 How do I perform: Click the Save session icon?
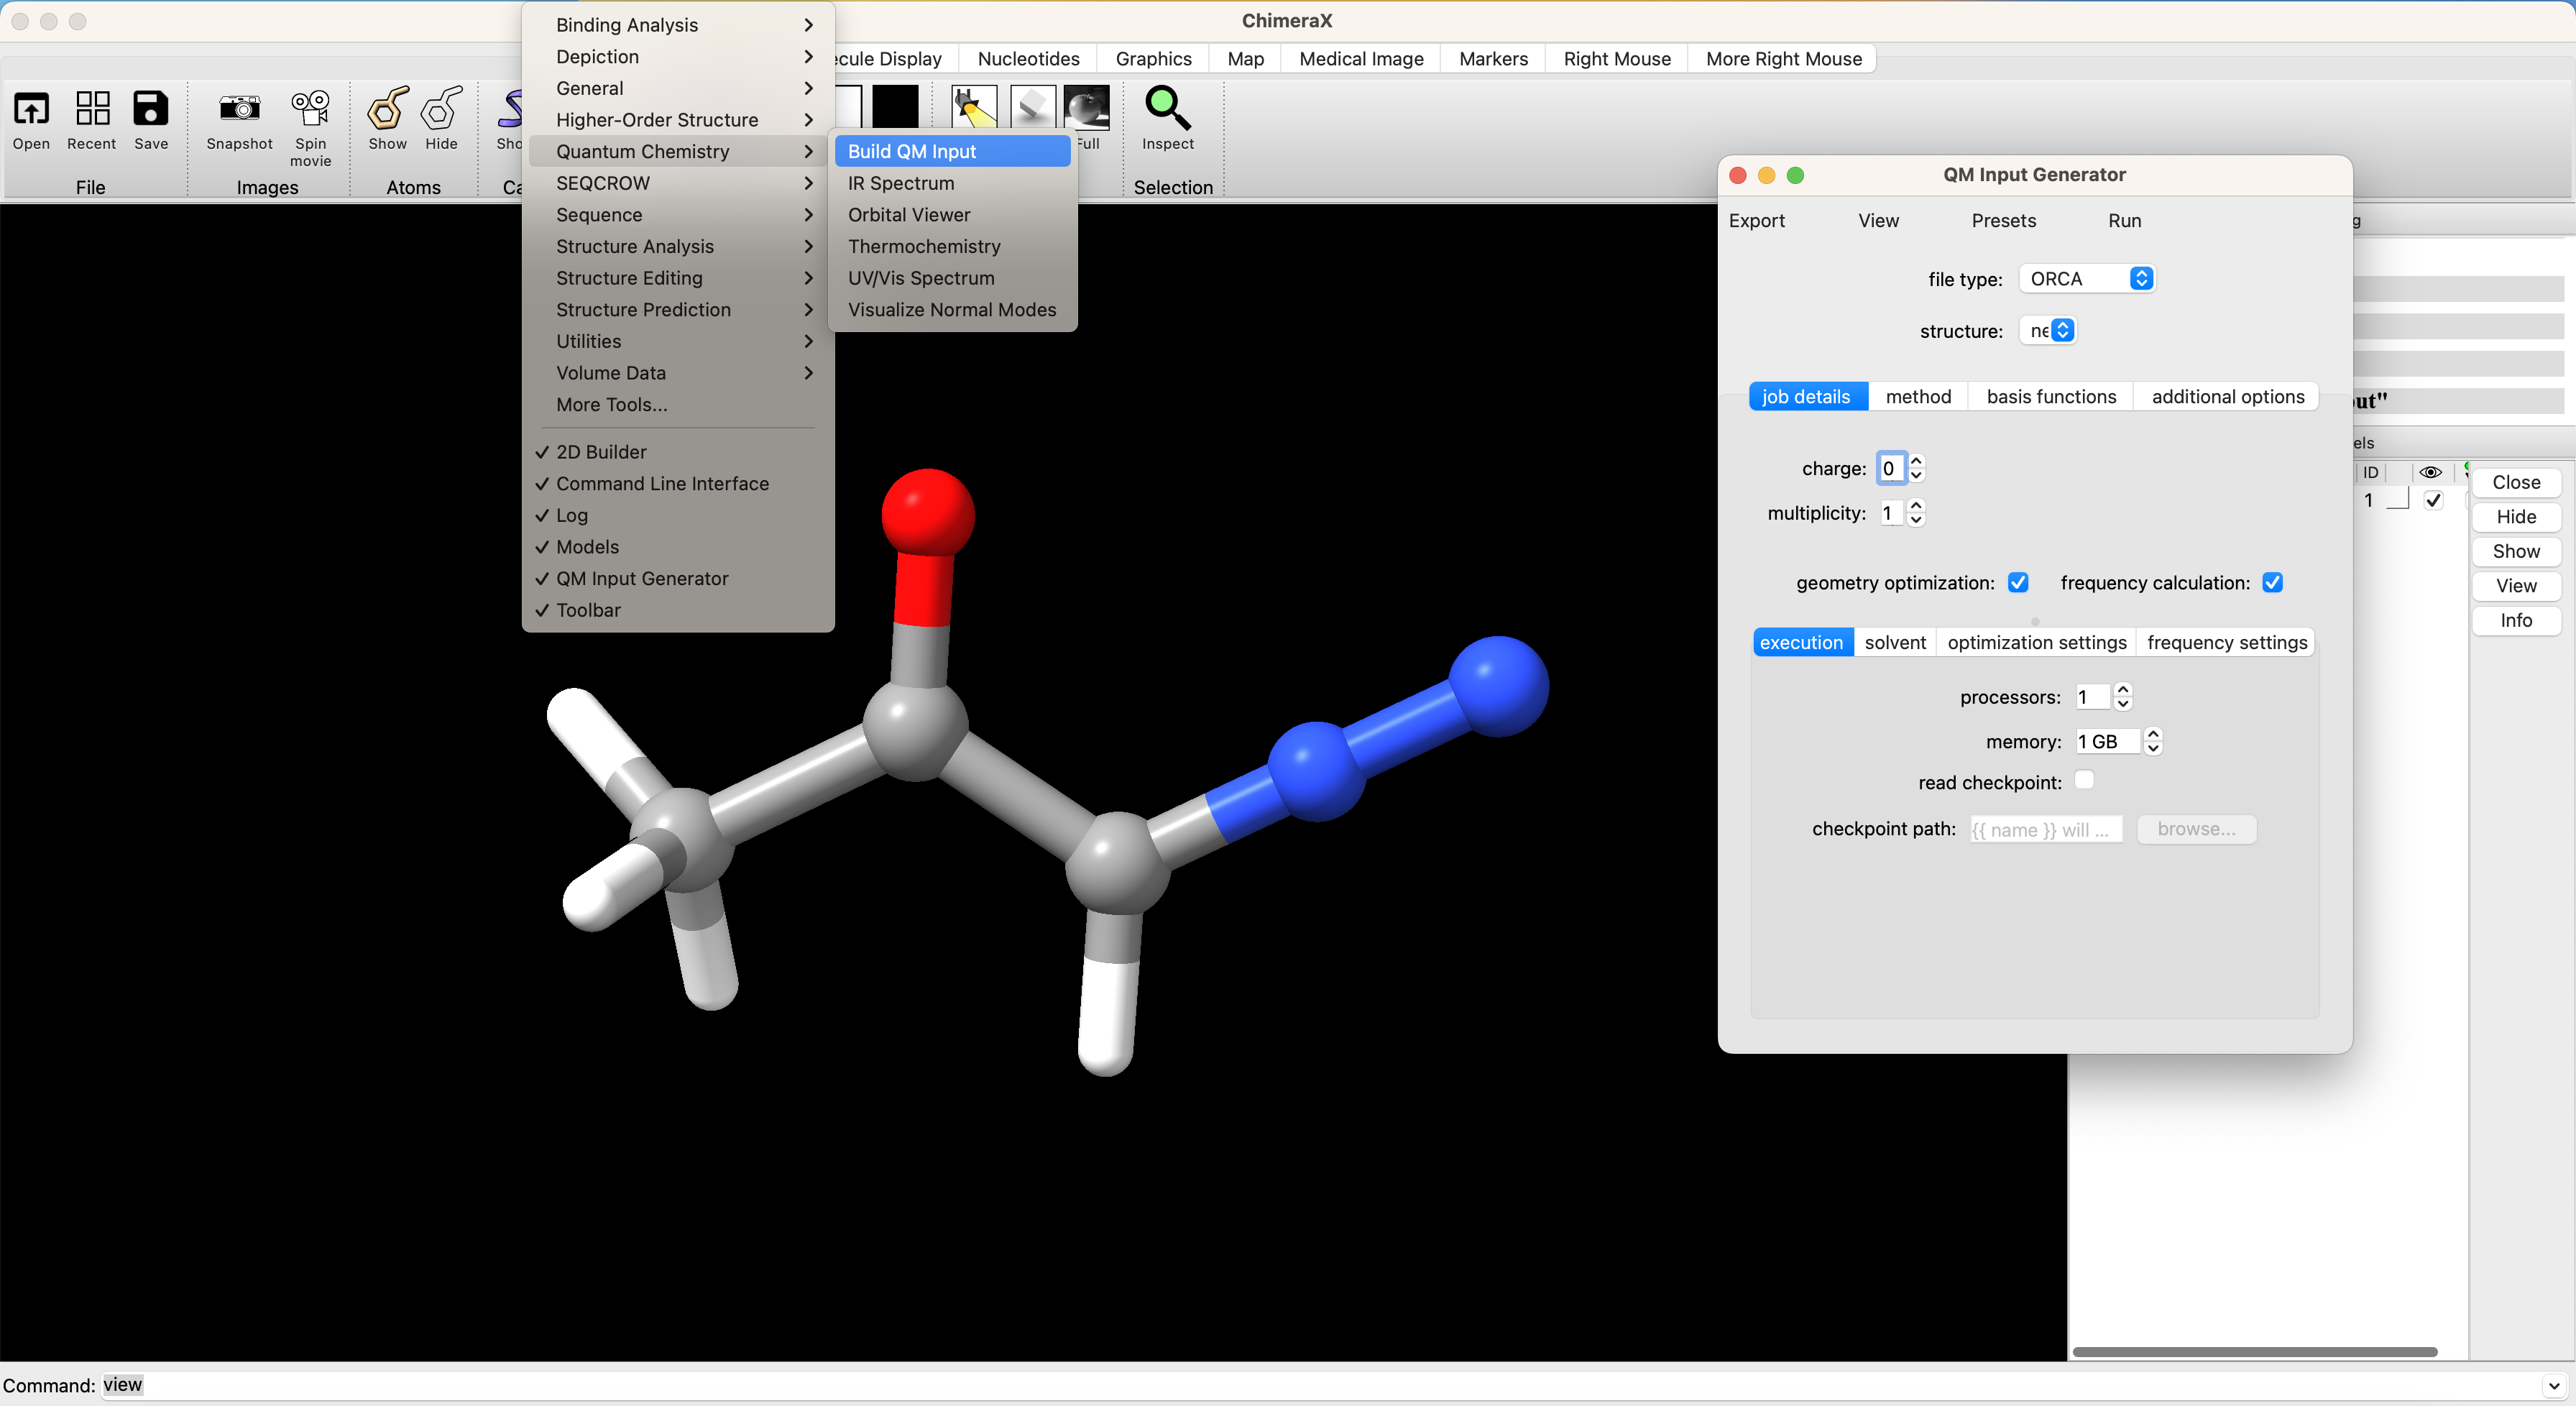151,109
